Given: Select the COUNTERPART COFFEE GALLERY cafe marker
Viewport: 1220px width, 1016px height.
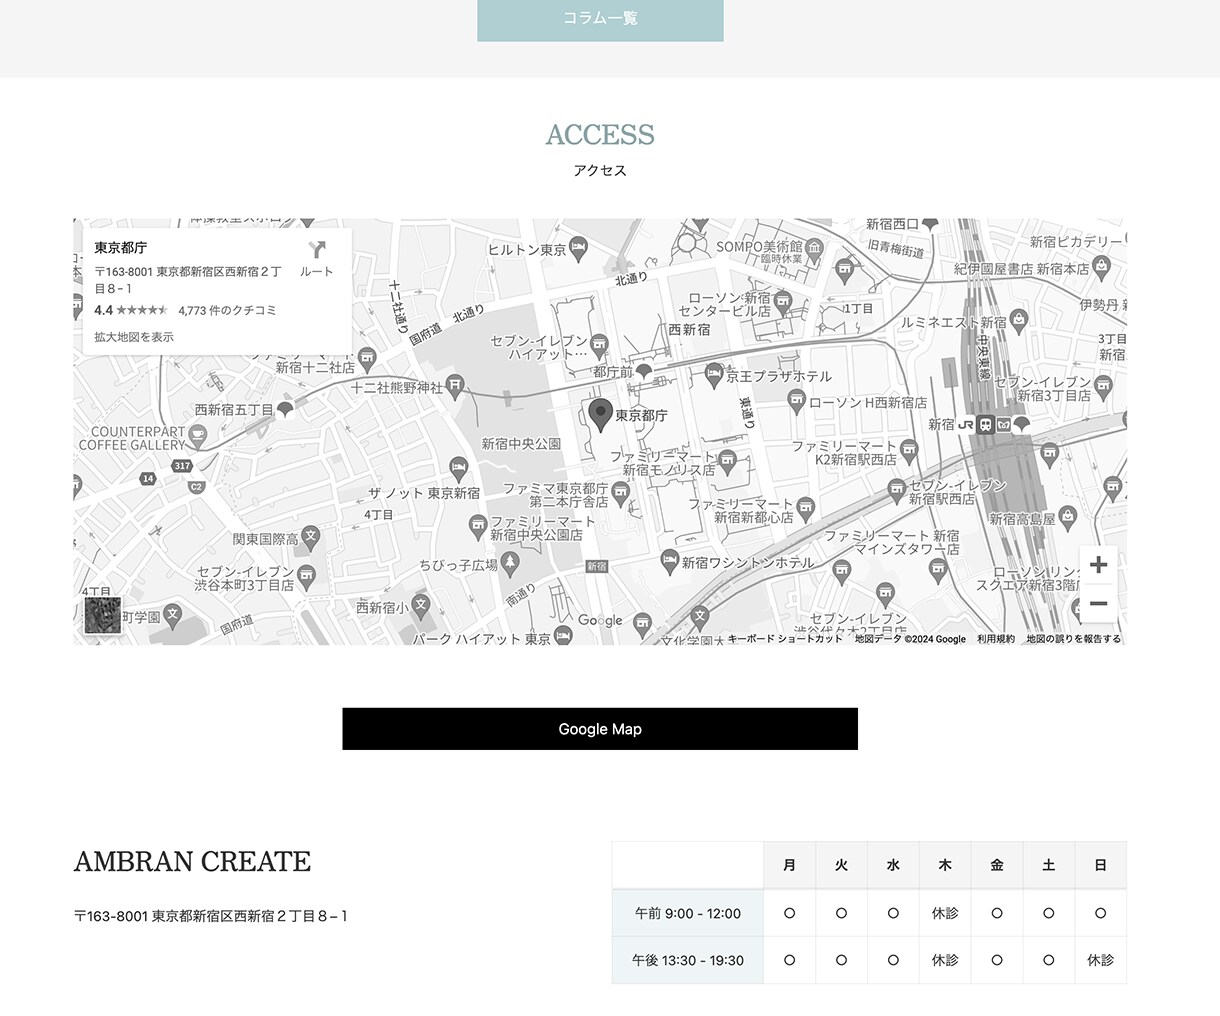Looking at the screenshot, I should click(197, 435).
